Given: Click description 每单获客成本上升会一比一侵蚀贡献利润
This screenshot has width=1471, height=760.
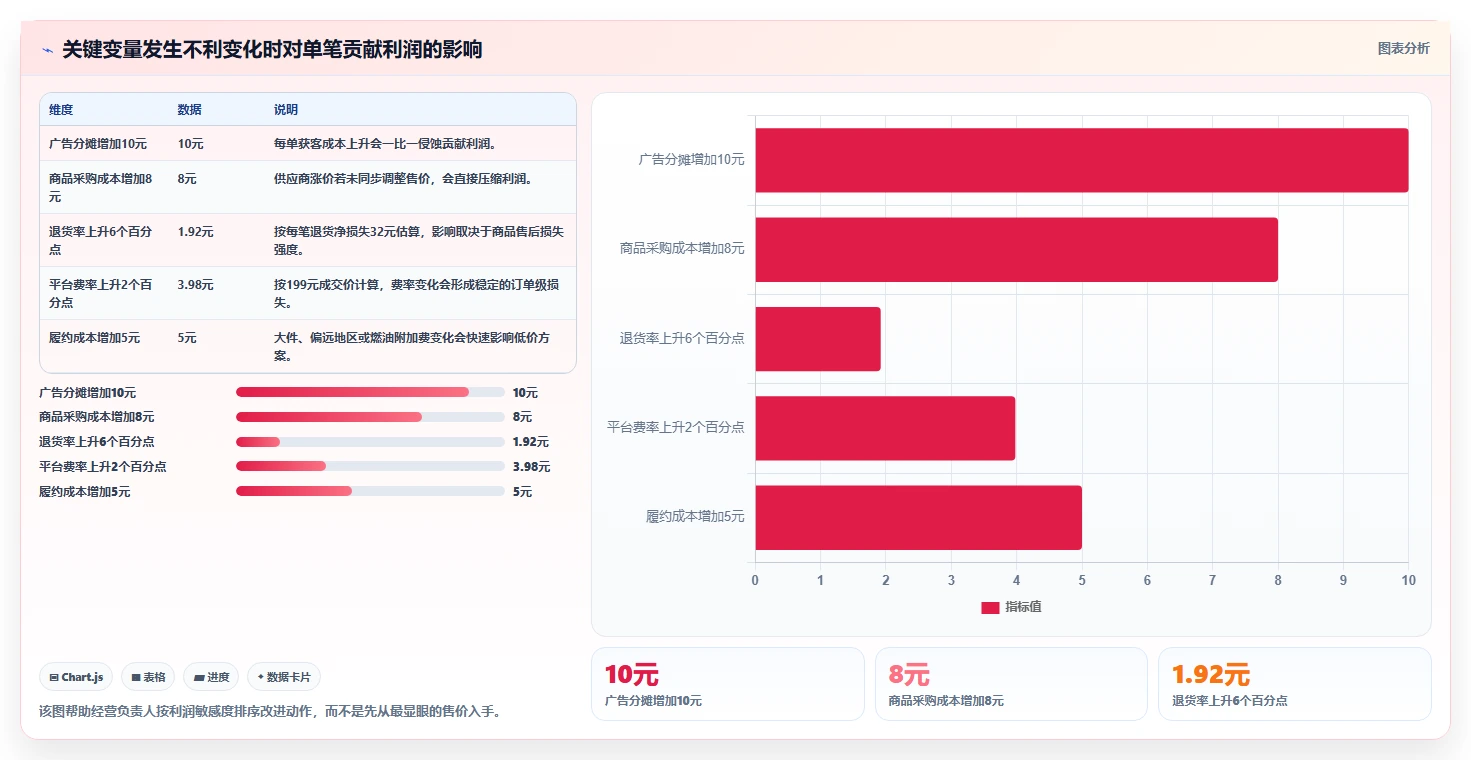Looking at the screenshot, I should tap(385, 144).
